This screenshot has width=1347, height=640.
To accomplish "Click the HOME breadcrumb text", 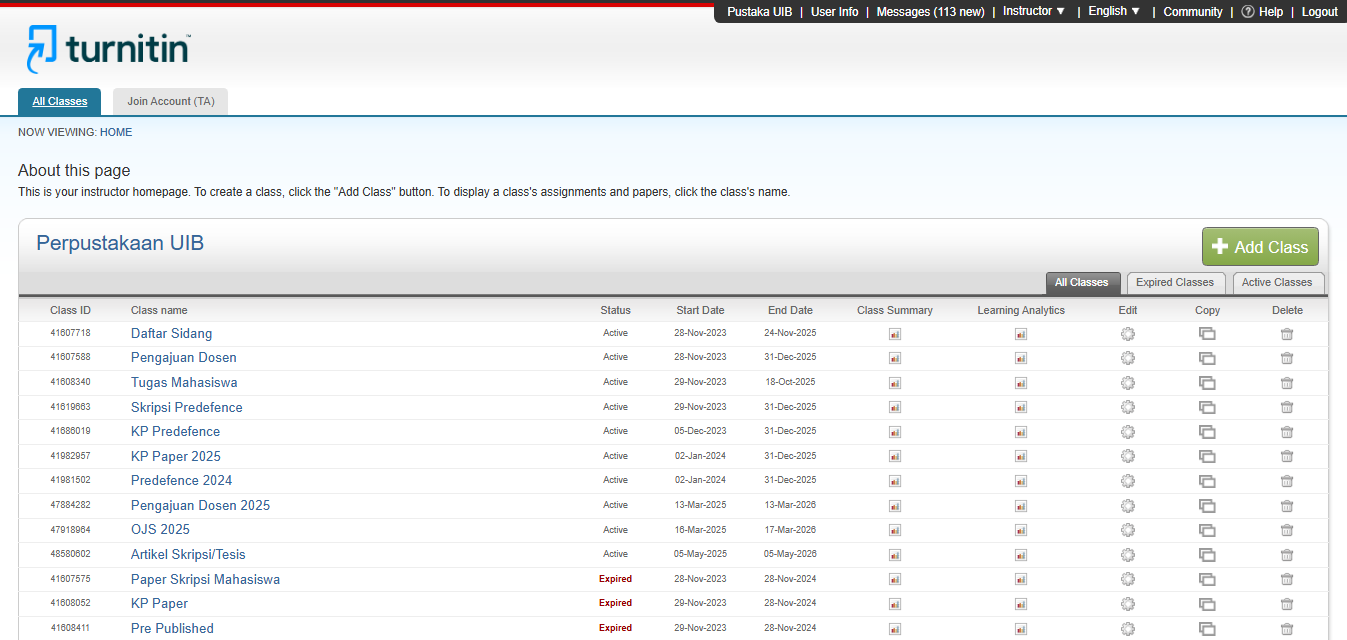I will 116,132.
